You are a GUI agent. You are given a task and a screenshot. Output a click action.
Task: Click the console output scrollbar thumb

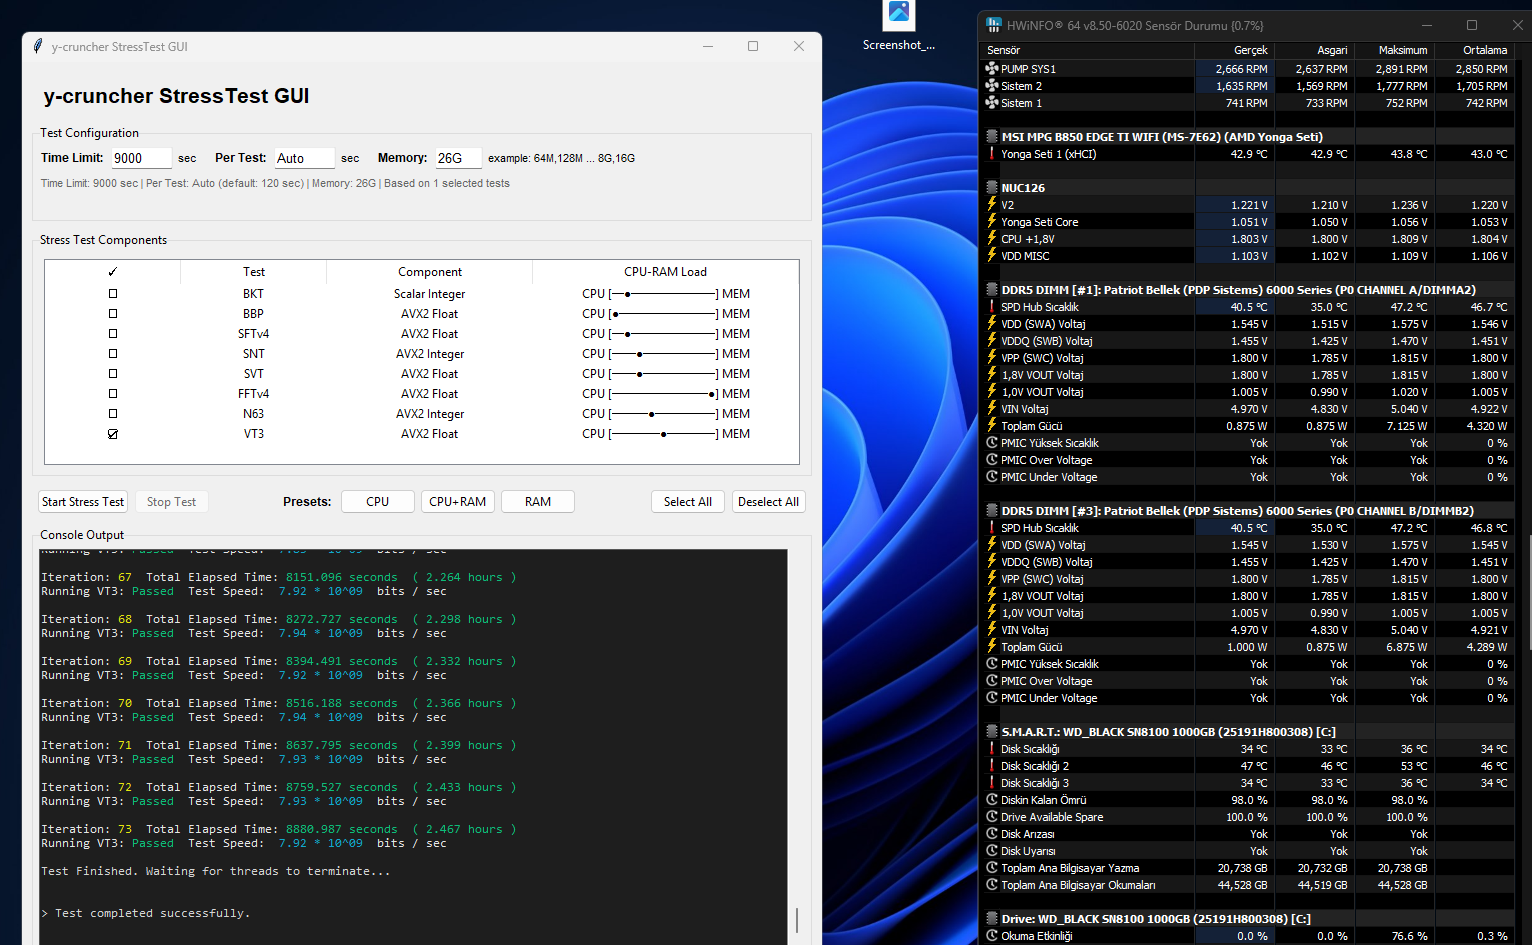(797, 920)
